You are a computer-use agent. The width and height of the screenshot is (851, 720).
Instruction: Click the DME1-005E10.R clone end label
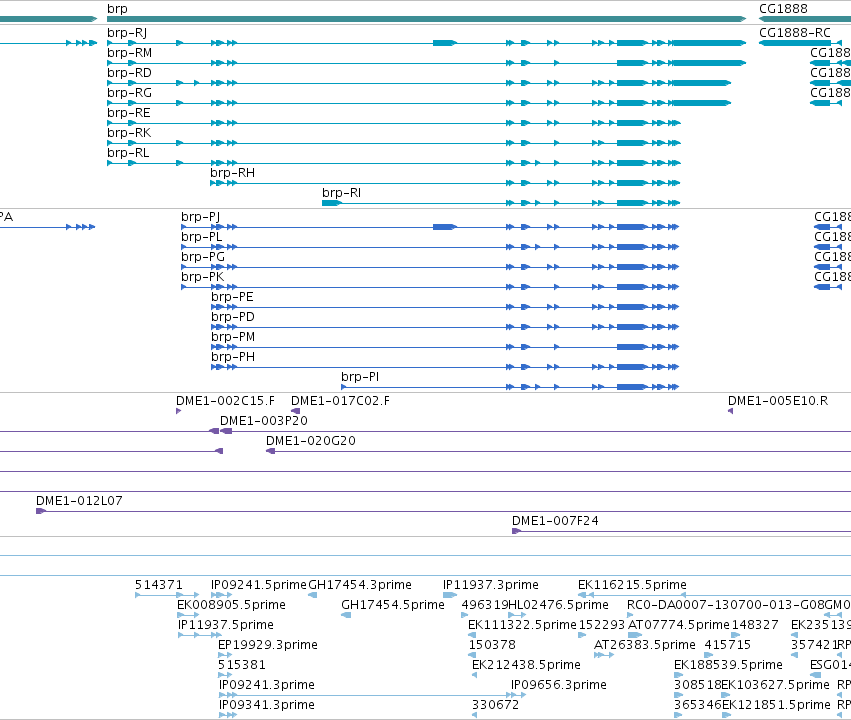778,401
